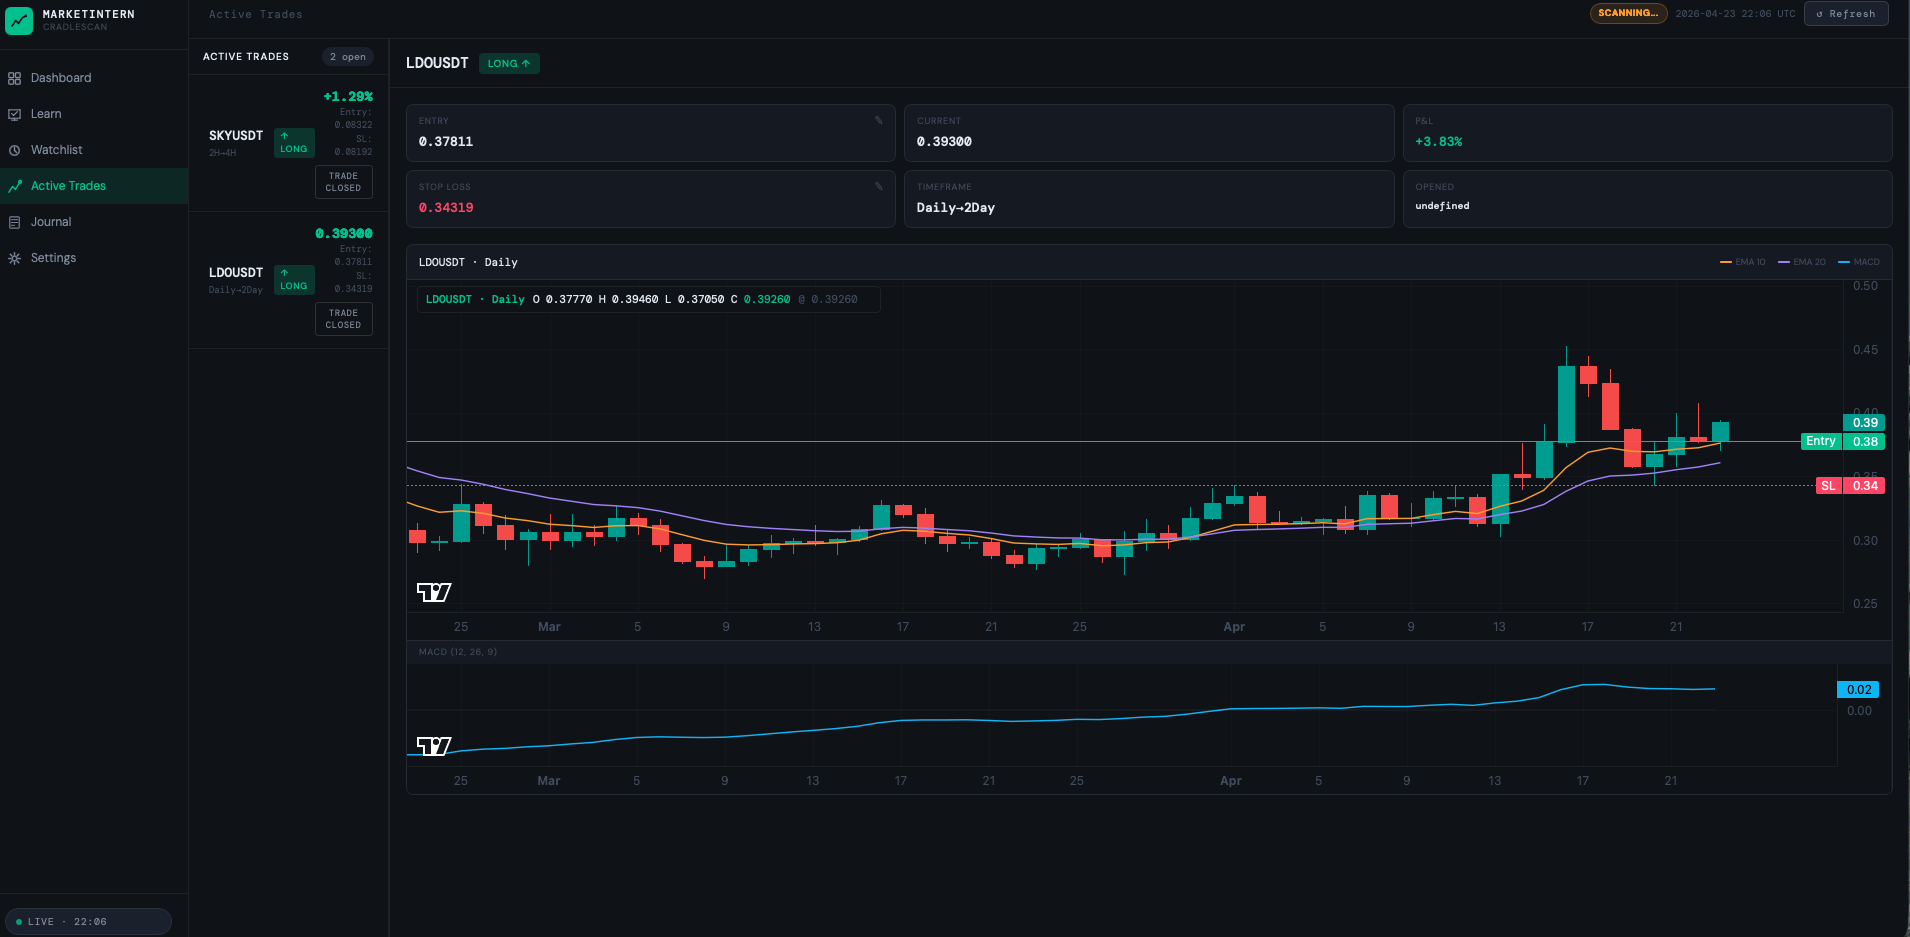Click the Active Trades chart icon
This screenshot has height=937, width=1910.
(14, 186)
